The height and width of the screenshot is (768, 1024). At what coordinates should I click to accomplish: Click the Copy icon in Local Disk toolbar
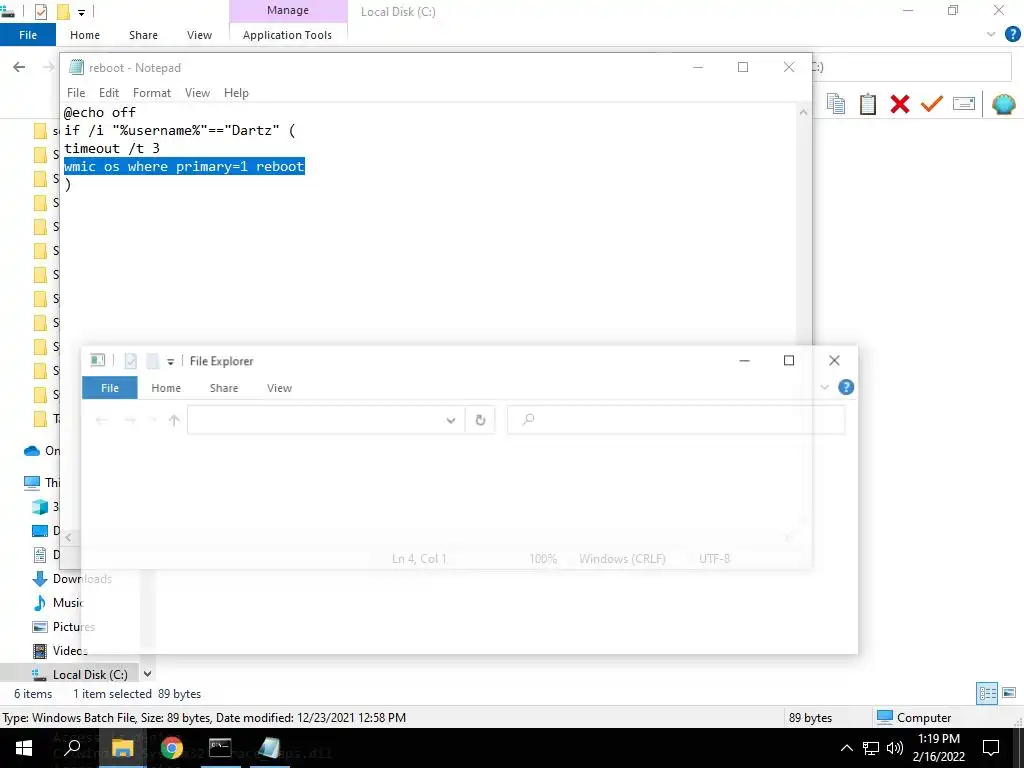coord(836,104)
